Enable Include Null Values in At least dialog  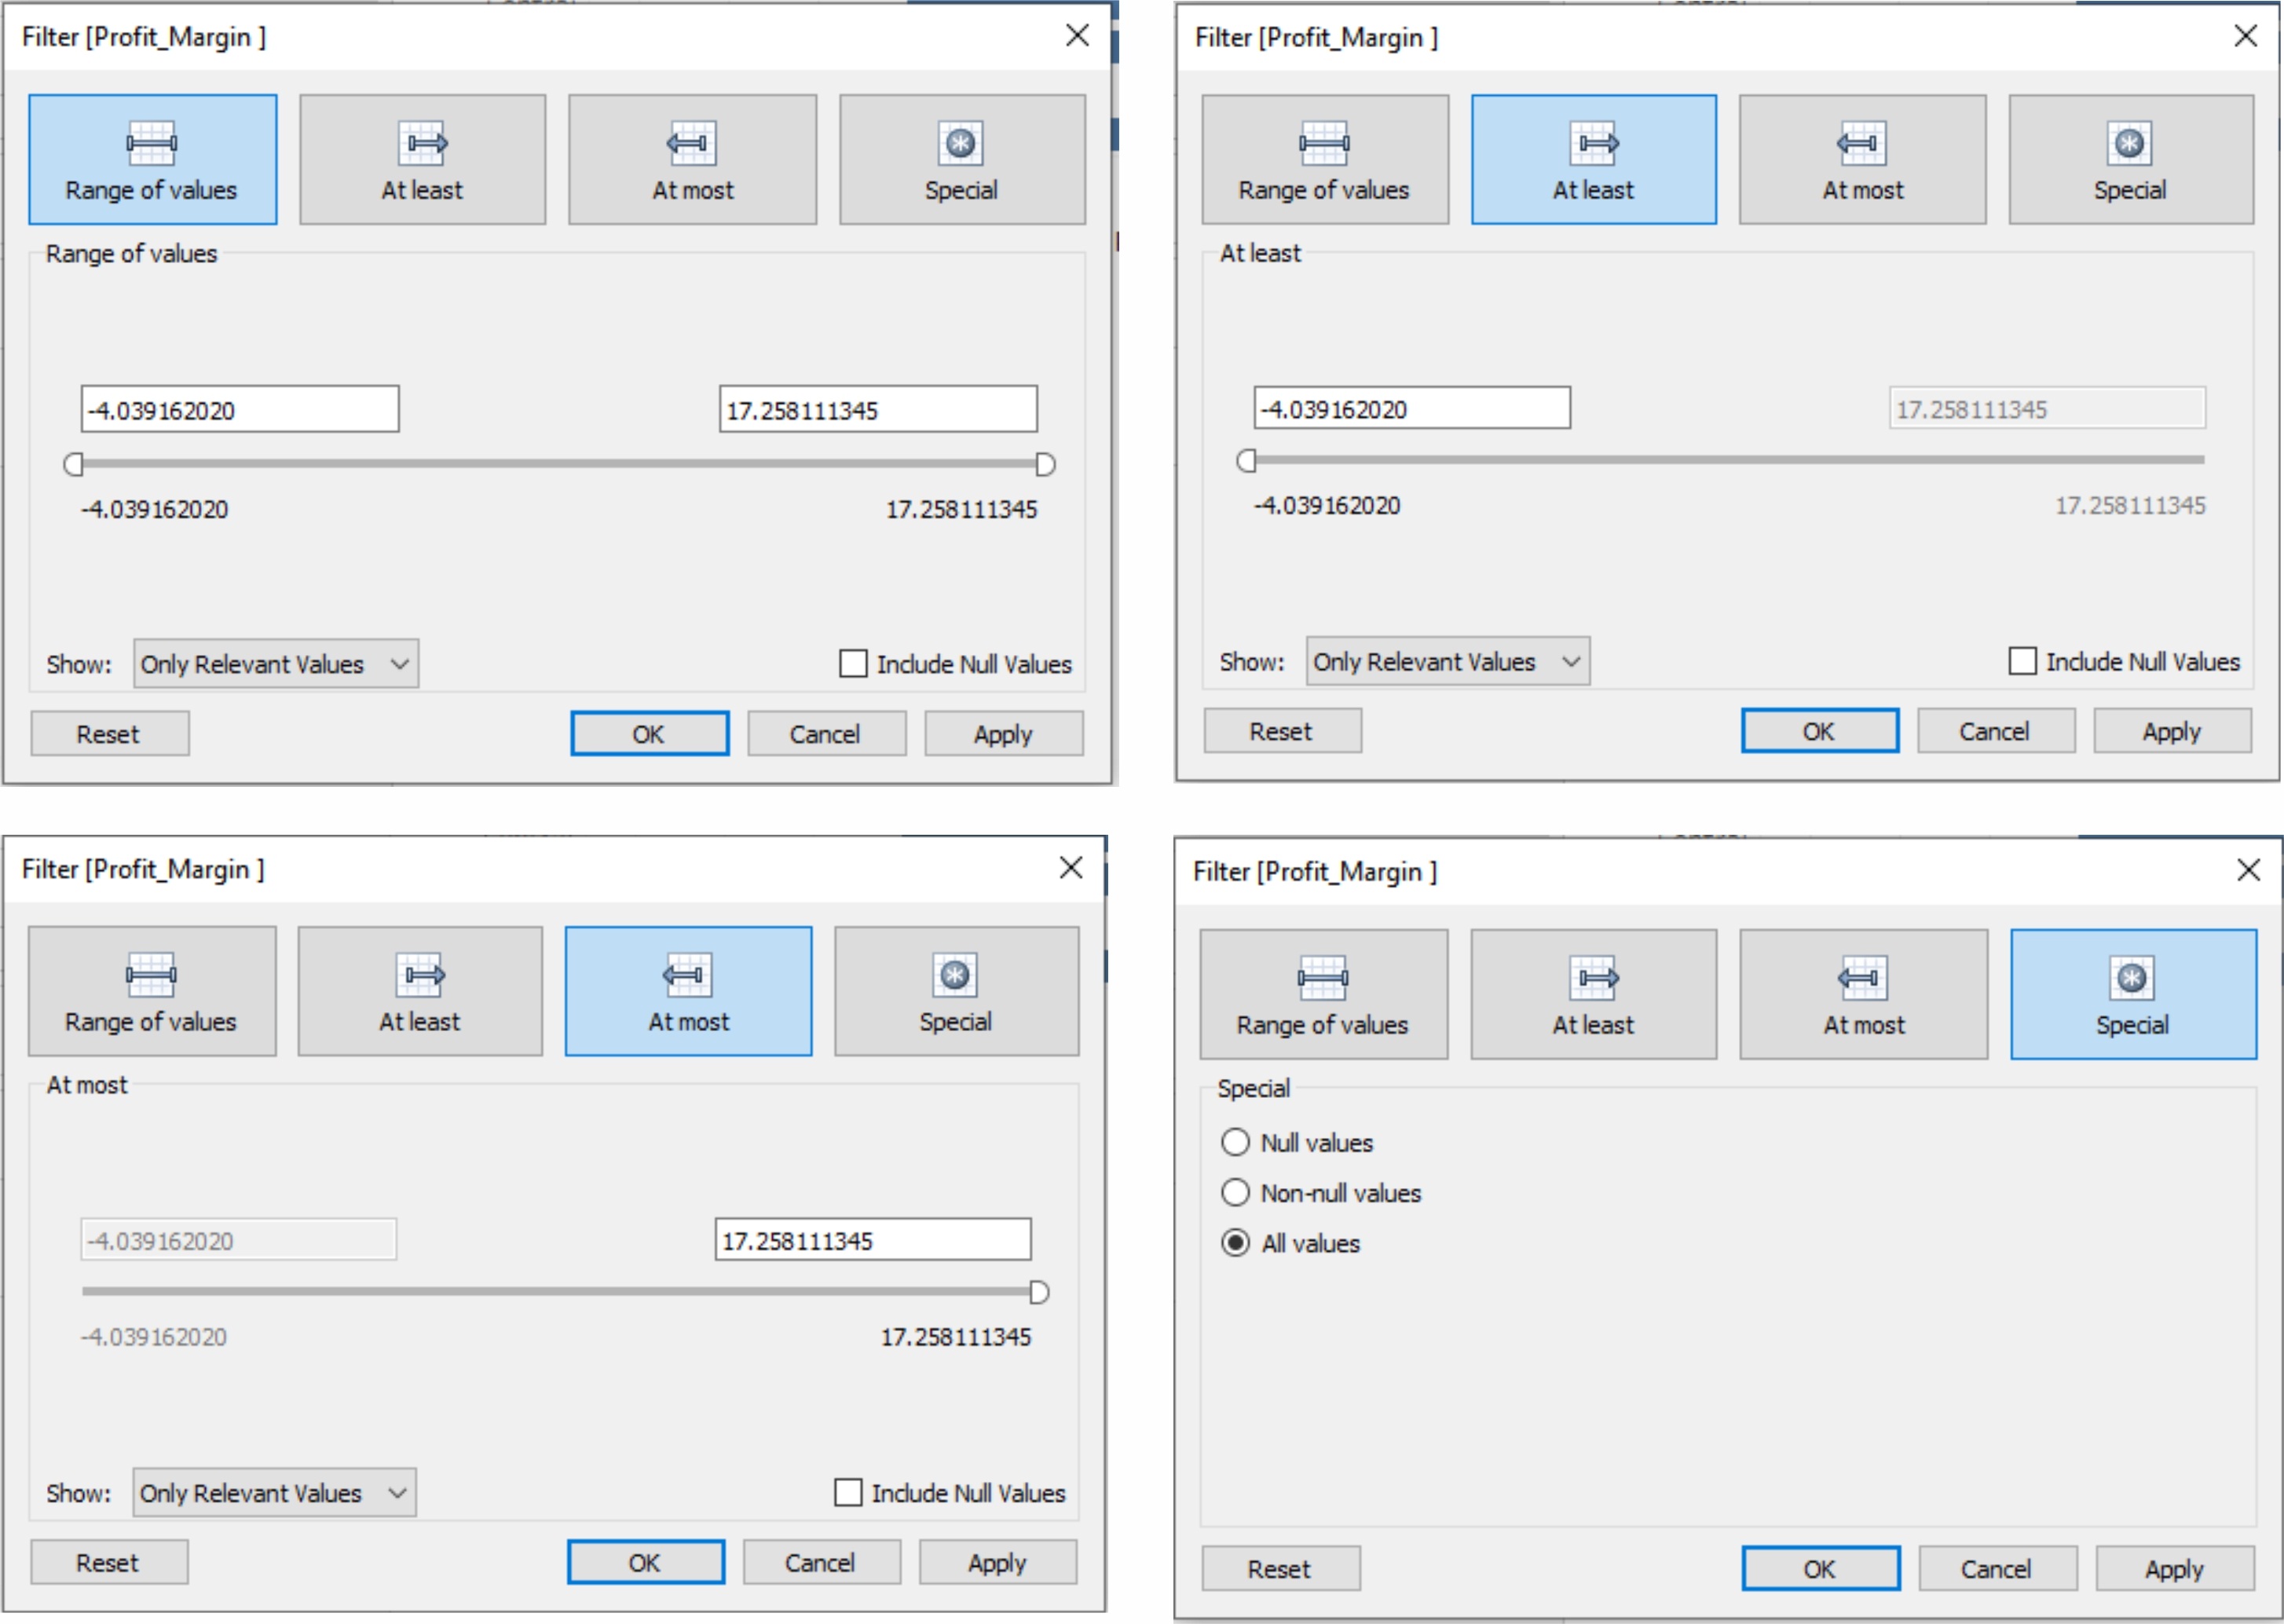coord(2022,661)
